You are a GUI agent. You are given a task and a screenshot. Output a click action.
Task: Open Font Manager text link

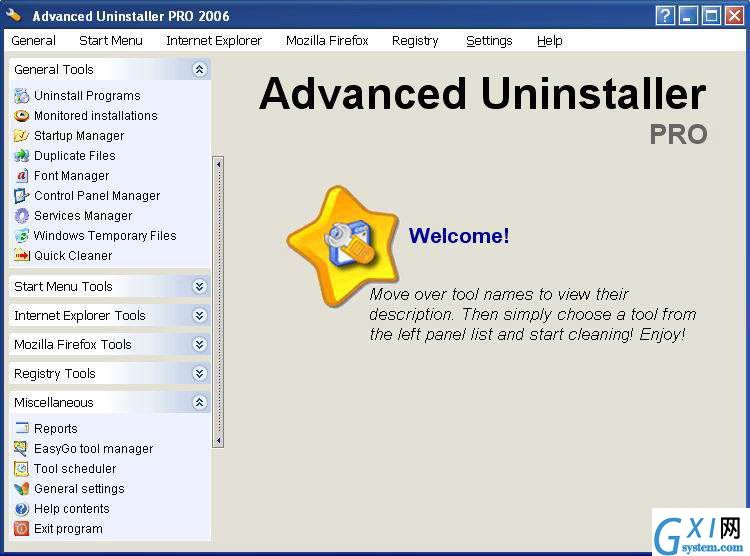(72, 176)
